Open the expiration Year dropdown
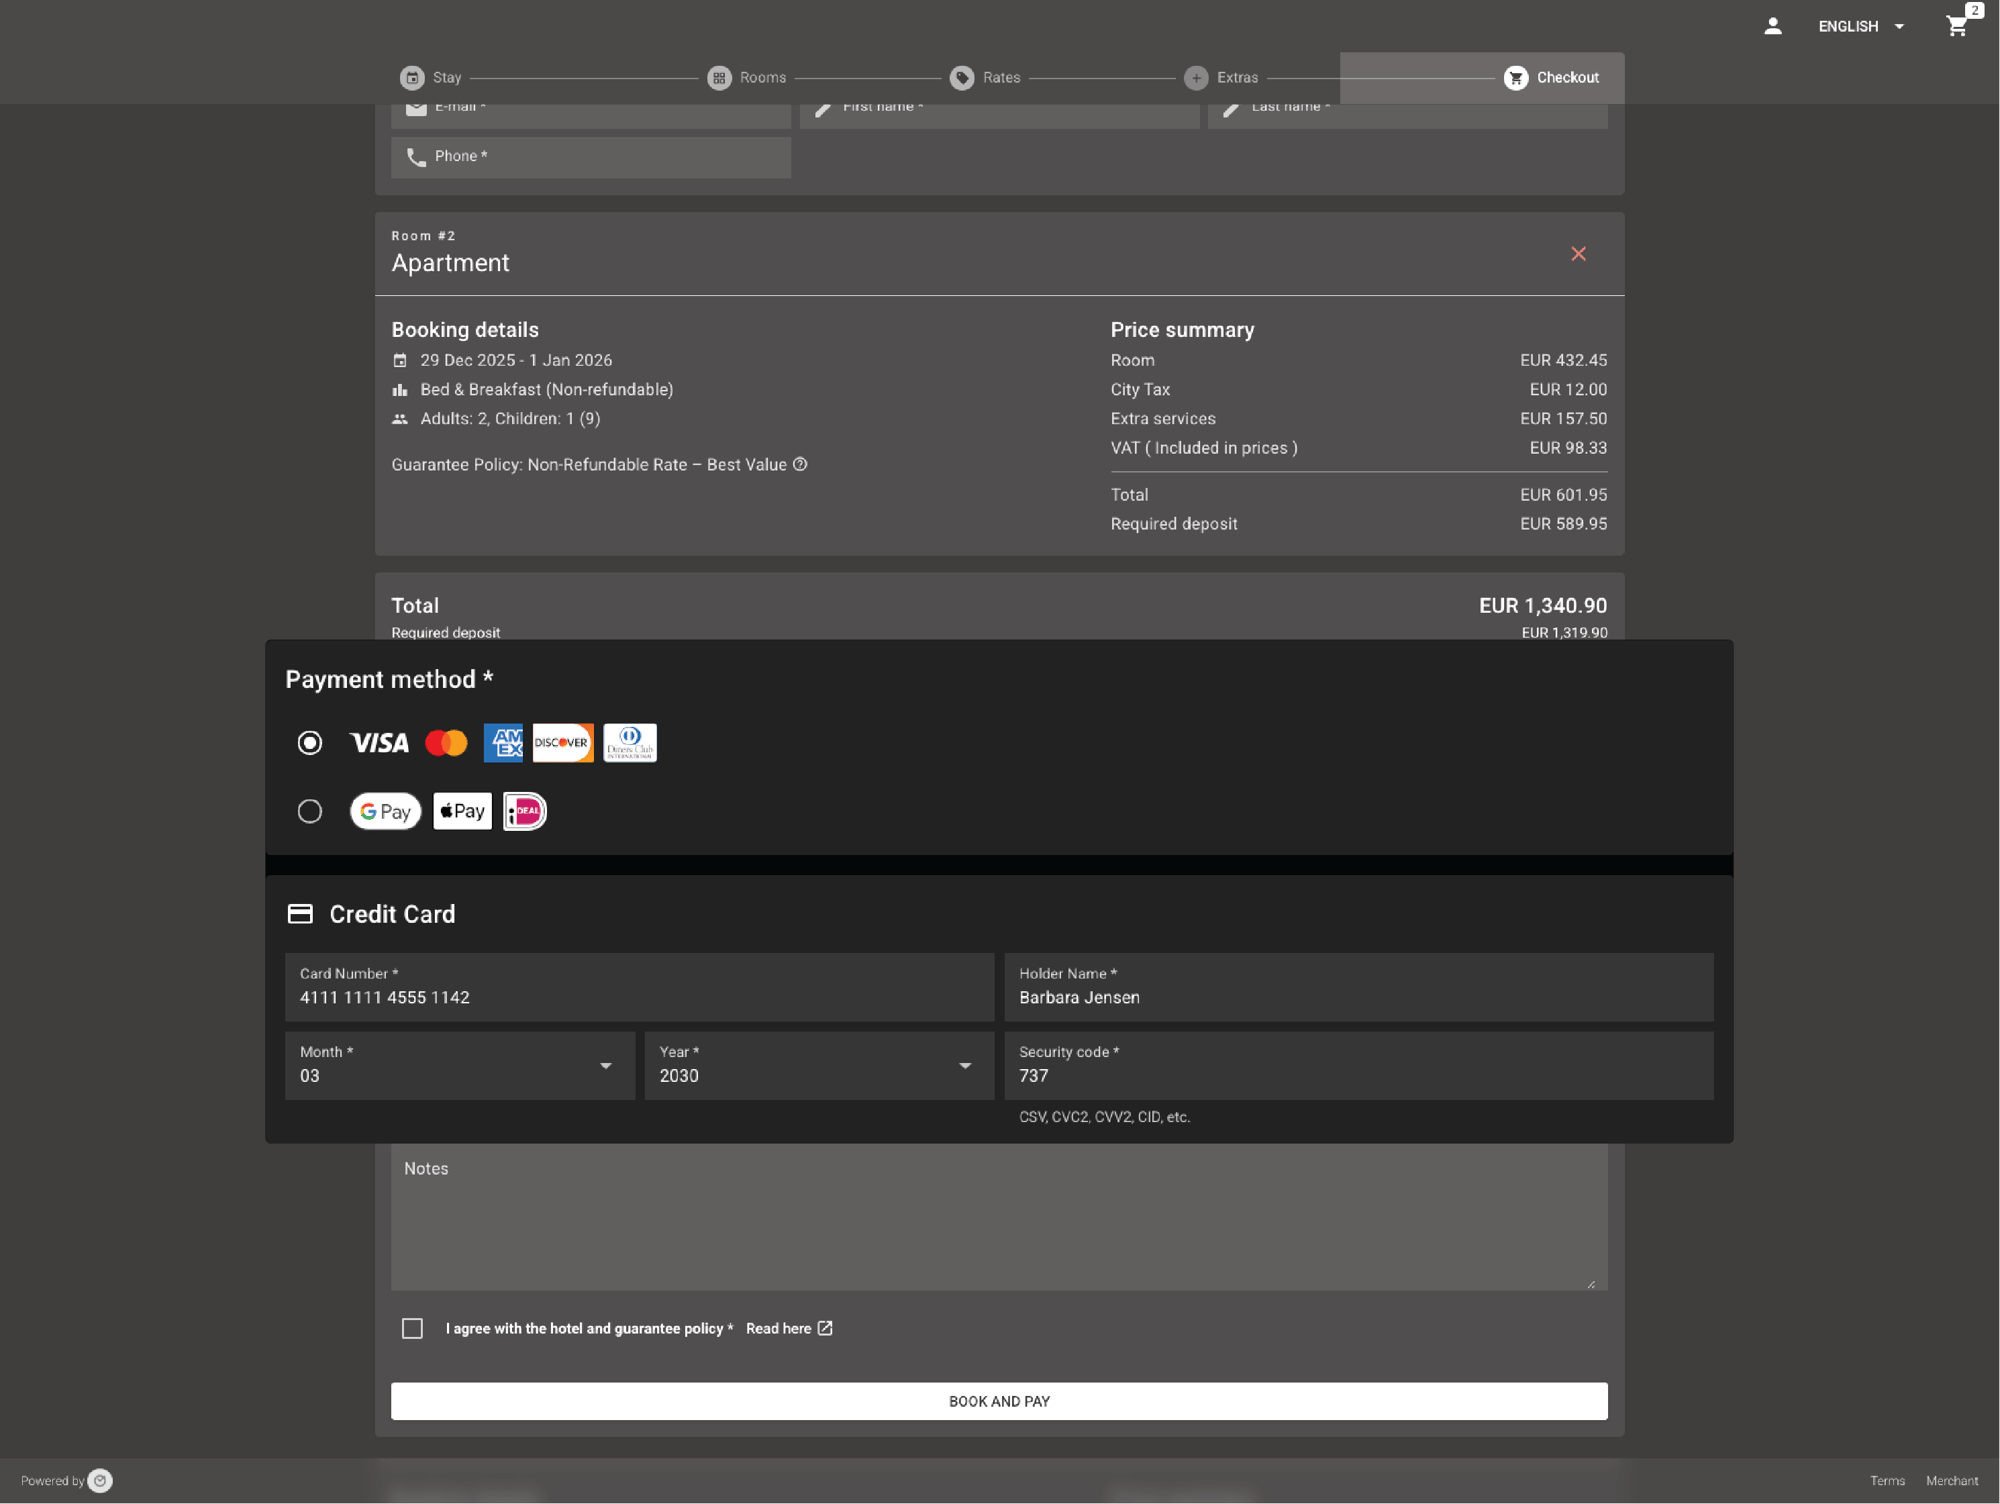 963,1066
